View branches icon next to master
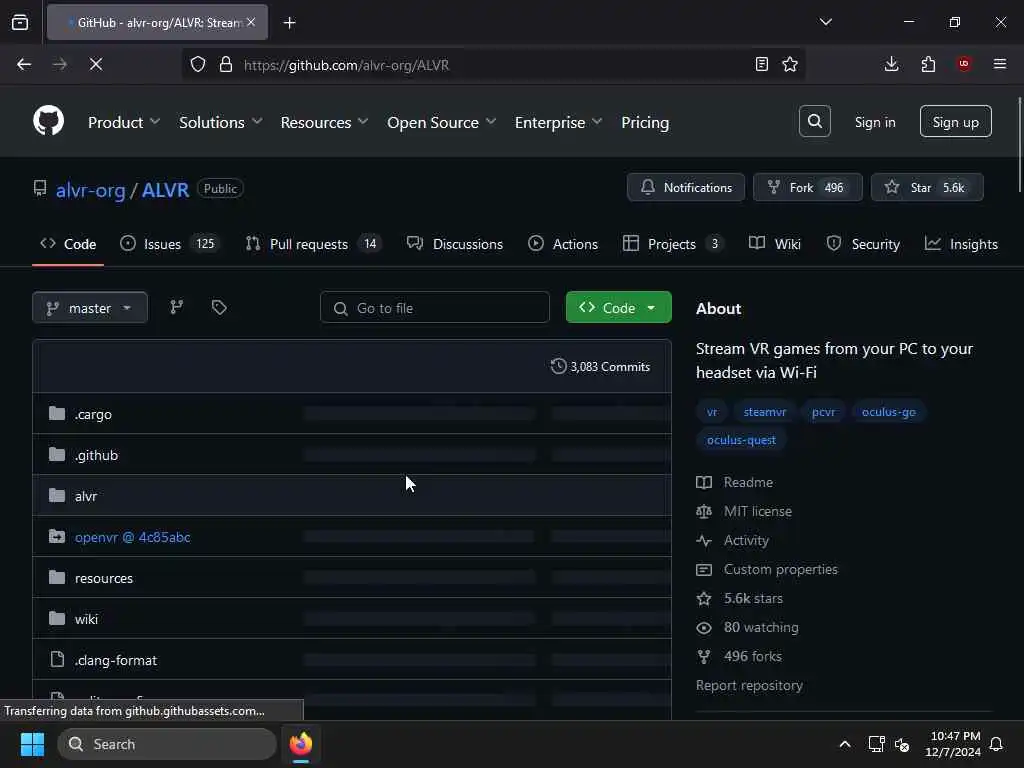This screenshot has width=1024, height=768. coord(176,307)
